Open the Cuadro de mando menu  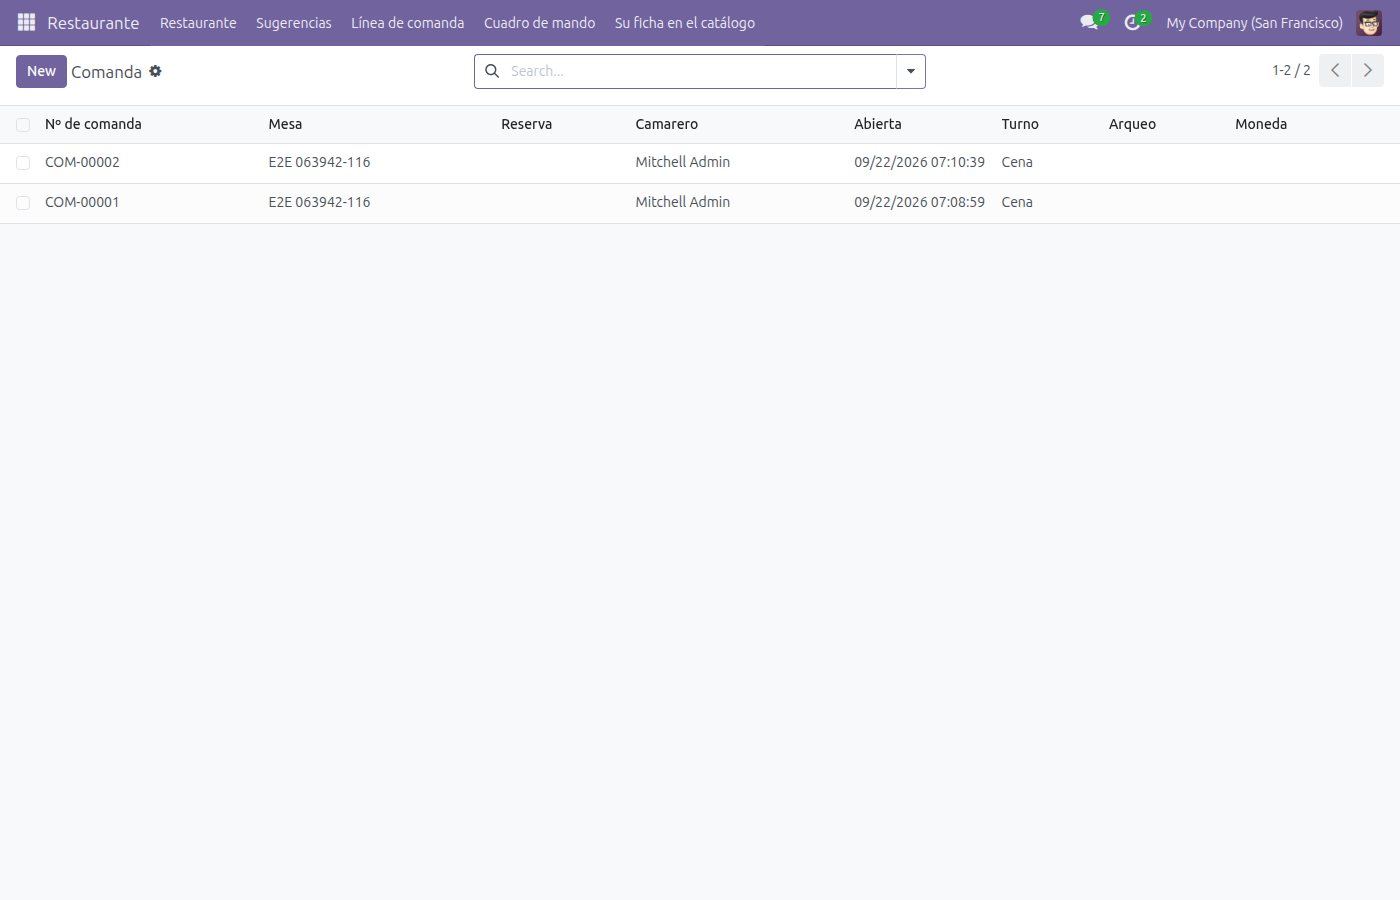(539, 22)
